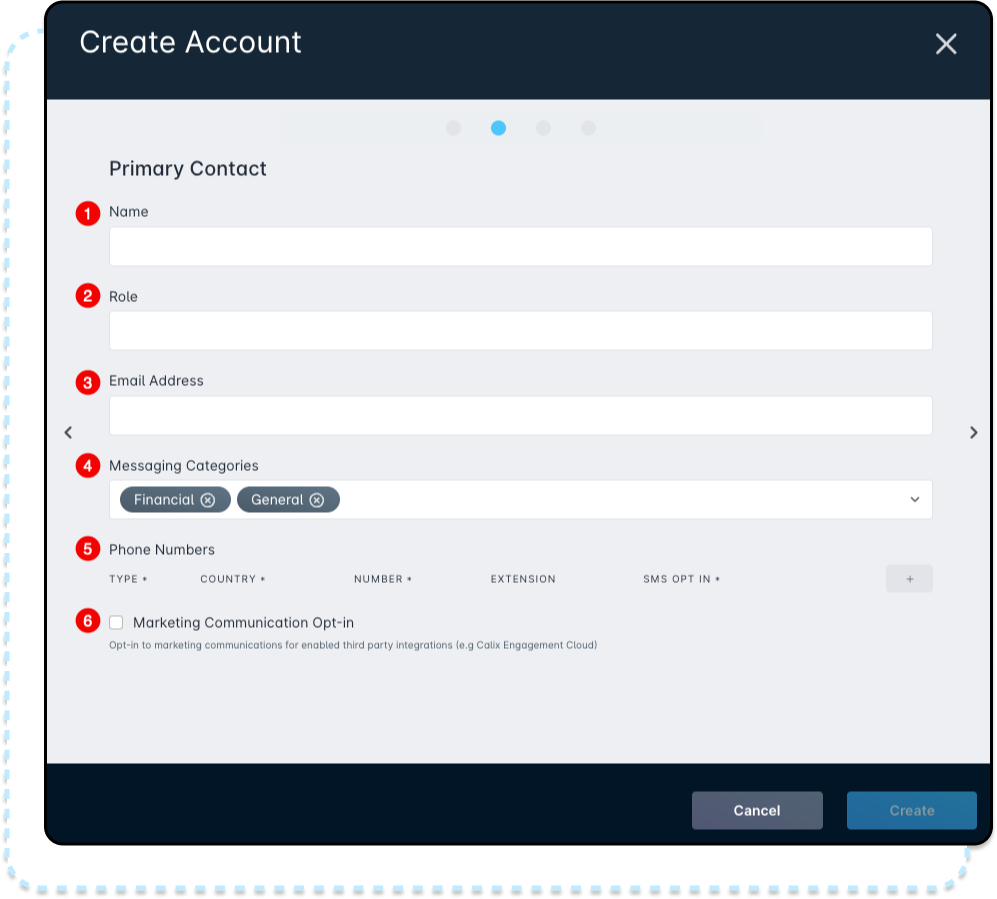The image size is (997, 899).
Task: Select the active second step dot
Action: pos(498,128)
